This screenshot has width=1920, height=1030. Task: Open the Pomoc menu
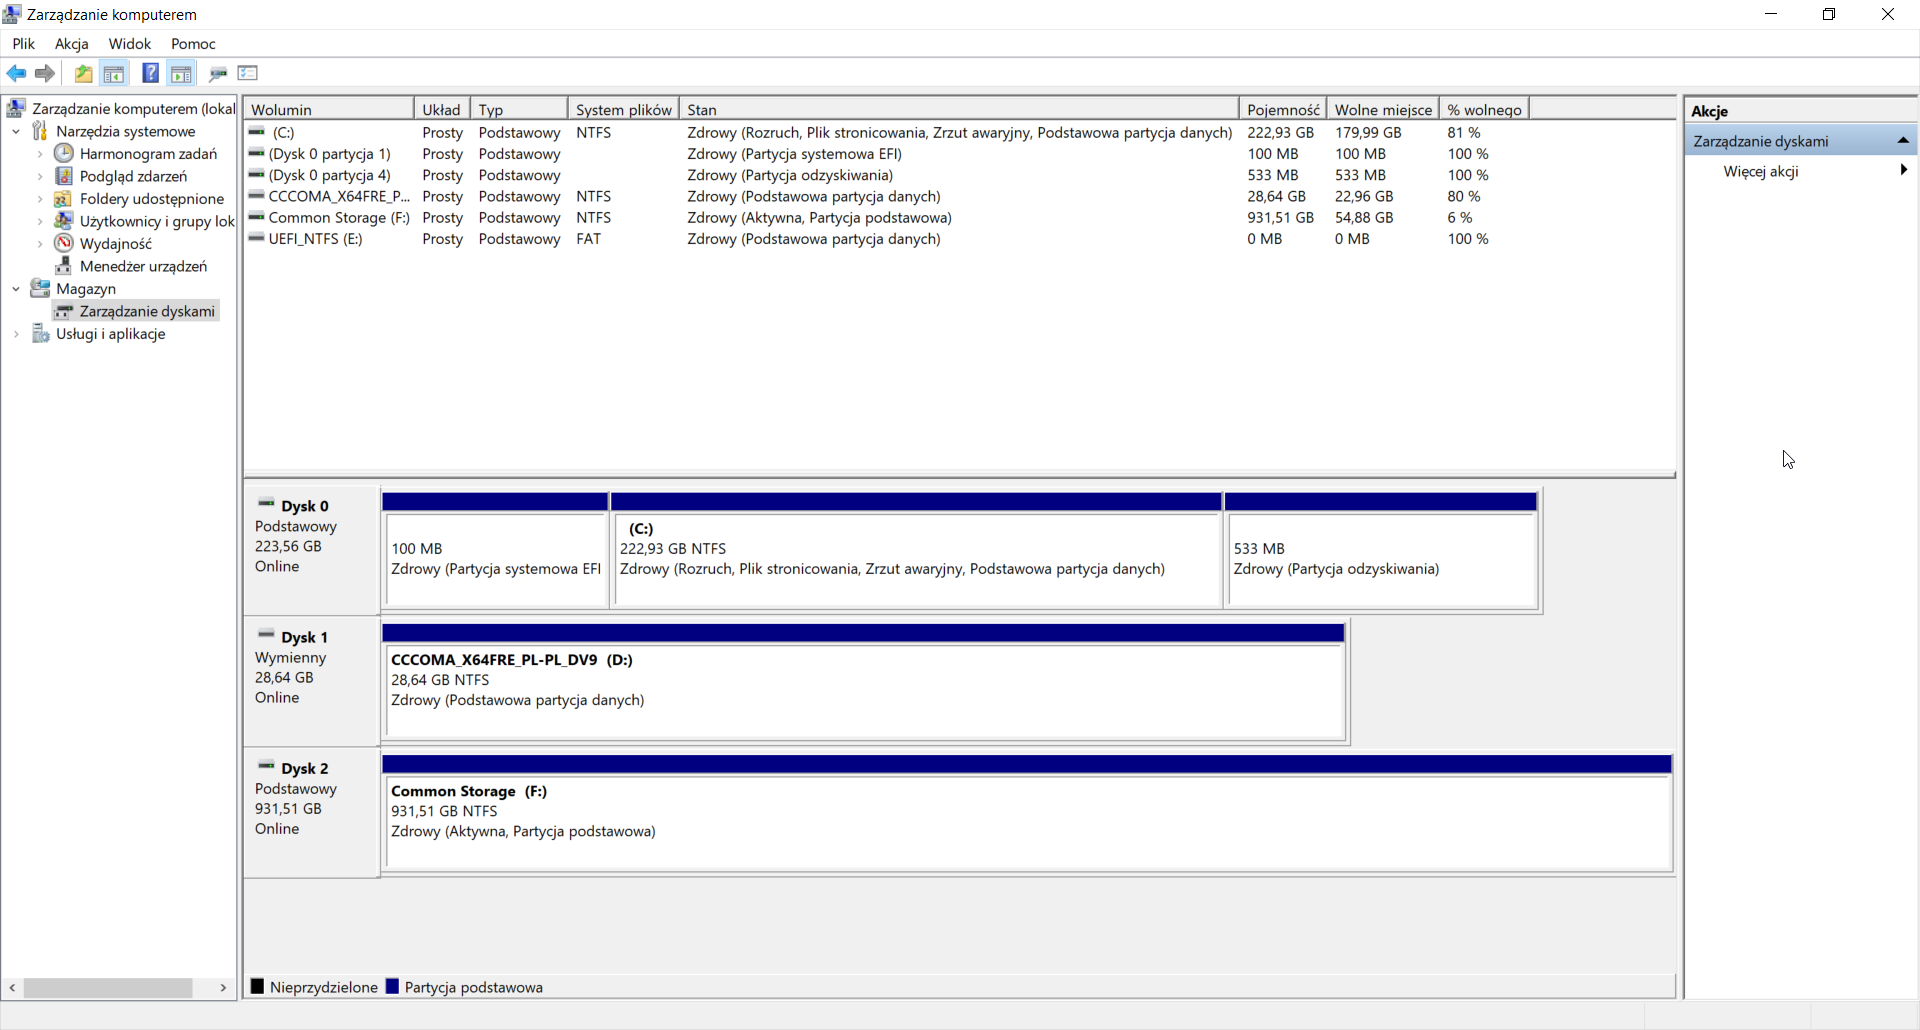point(193,43)
